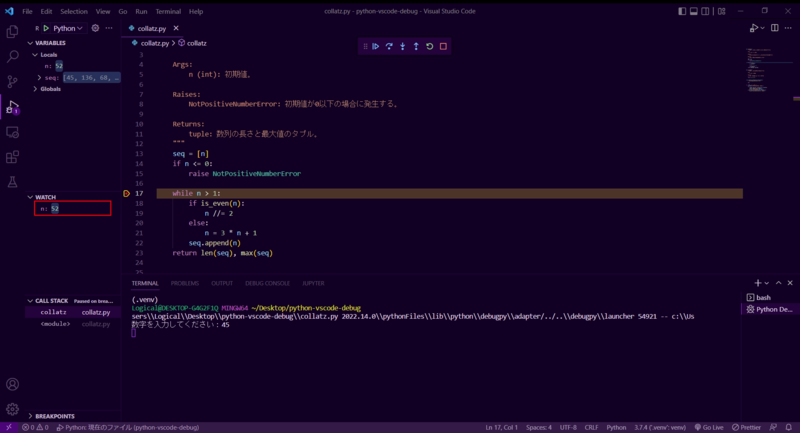
Task: Click the notifications bell in status bar
Action: [789, 427]
